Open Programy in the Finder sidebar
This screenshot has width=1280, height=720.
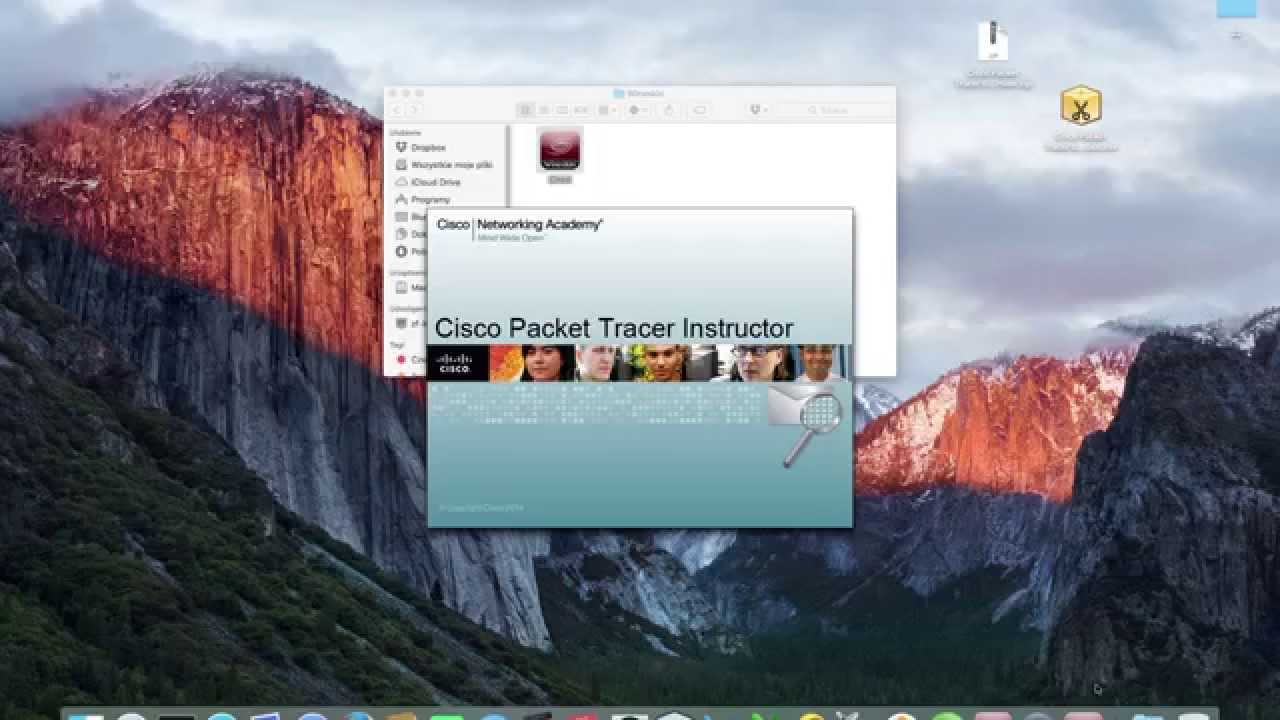pyautogui.click(x=430, y=199)
